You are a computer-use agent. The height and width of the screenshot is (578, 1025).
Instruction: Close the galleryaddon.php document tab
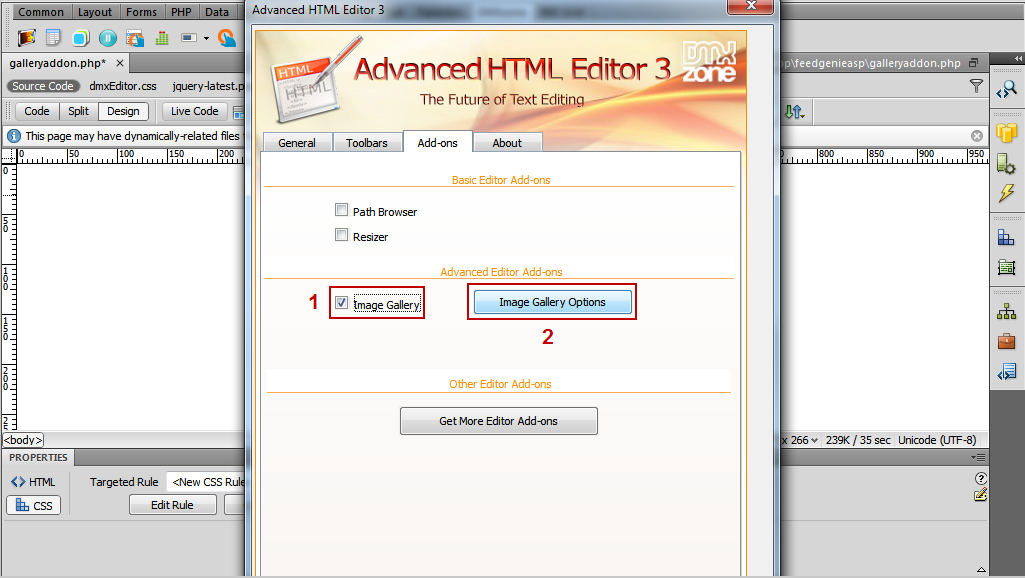(x=120, y=63)
